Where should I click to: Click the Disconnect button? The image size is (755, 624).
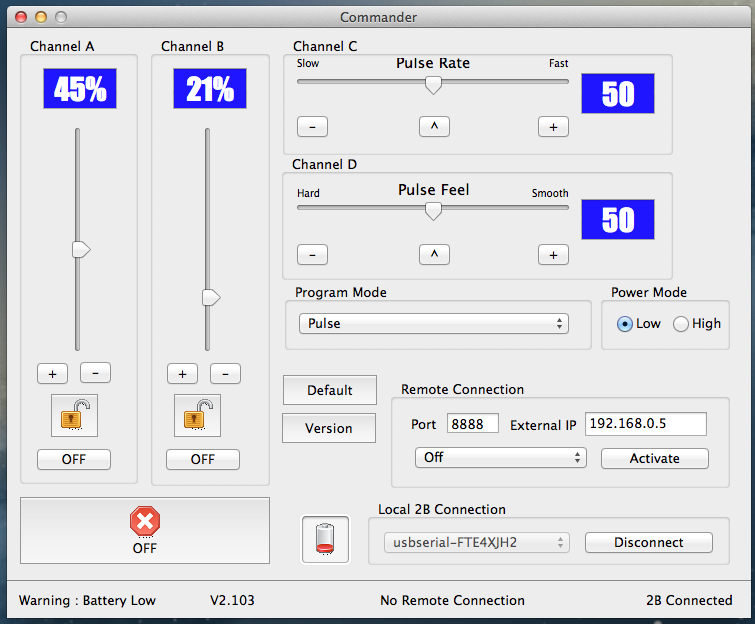(649, 543)
